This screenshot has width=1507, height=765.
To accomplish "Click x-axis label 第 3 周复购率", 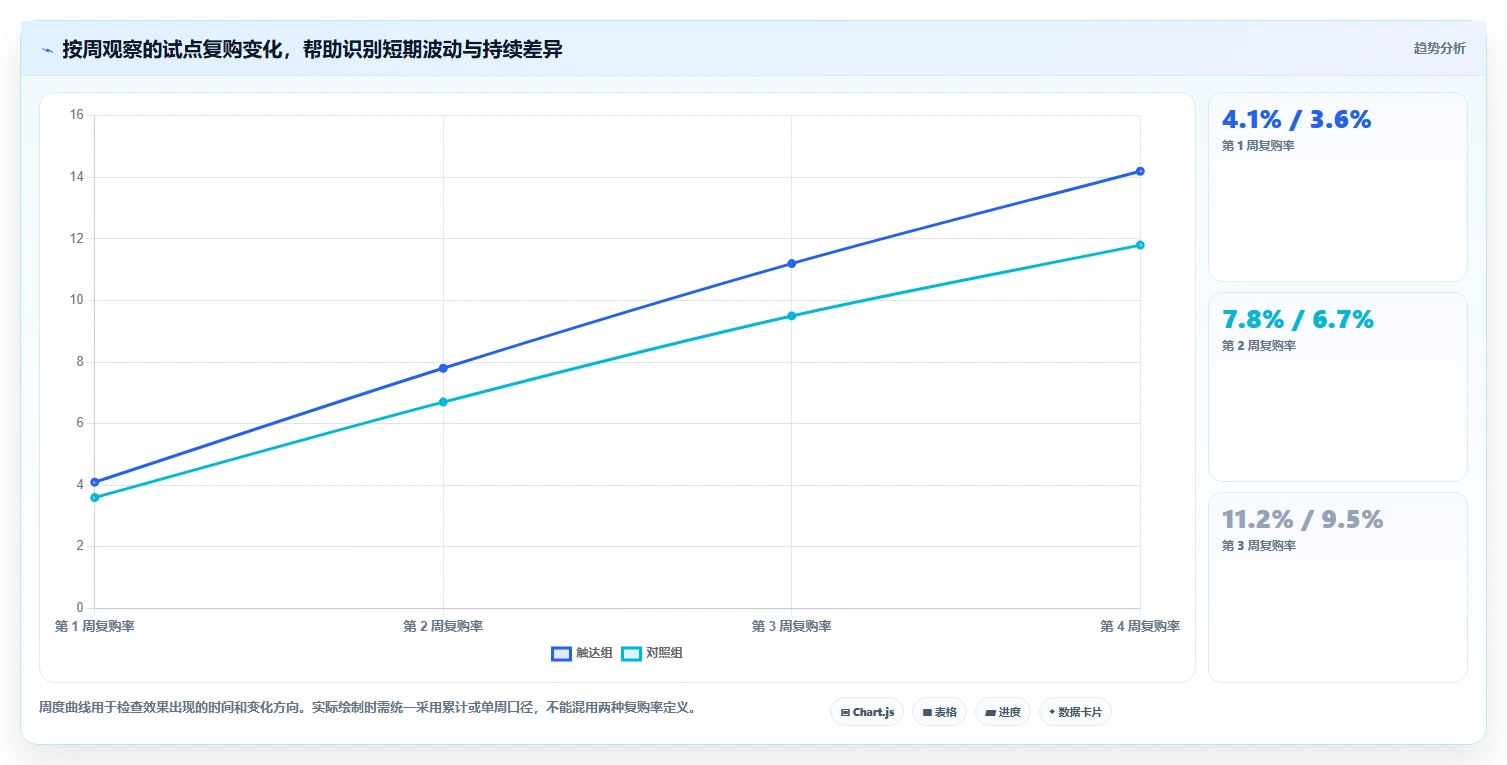I will (x=791, y=626).
